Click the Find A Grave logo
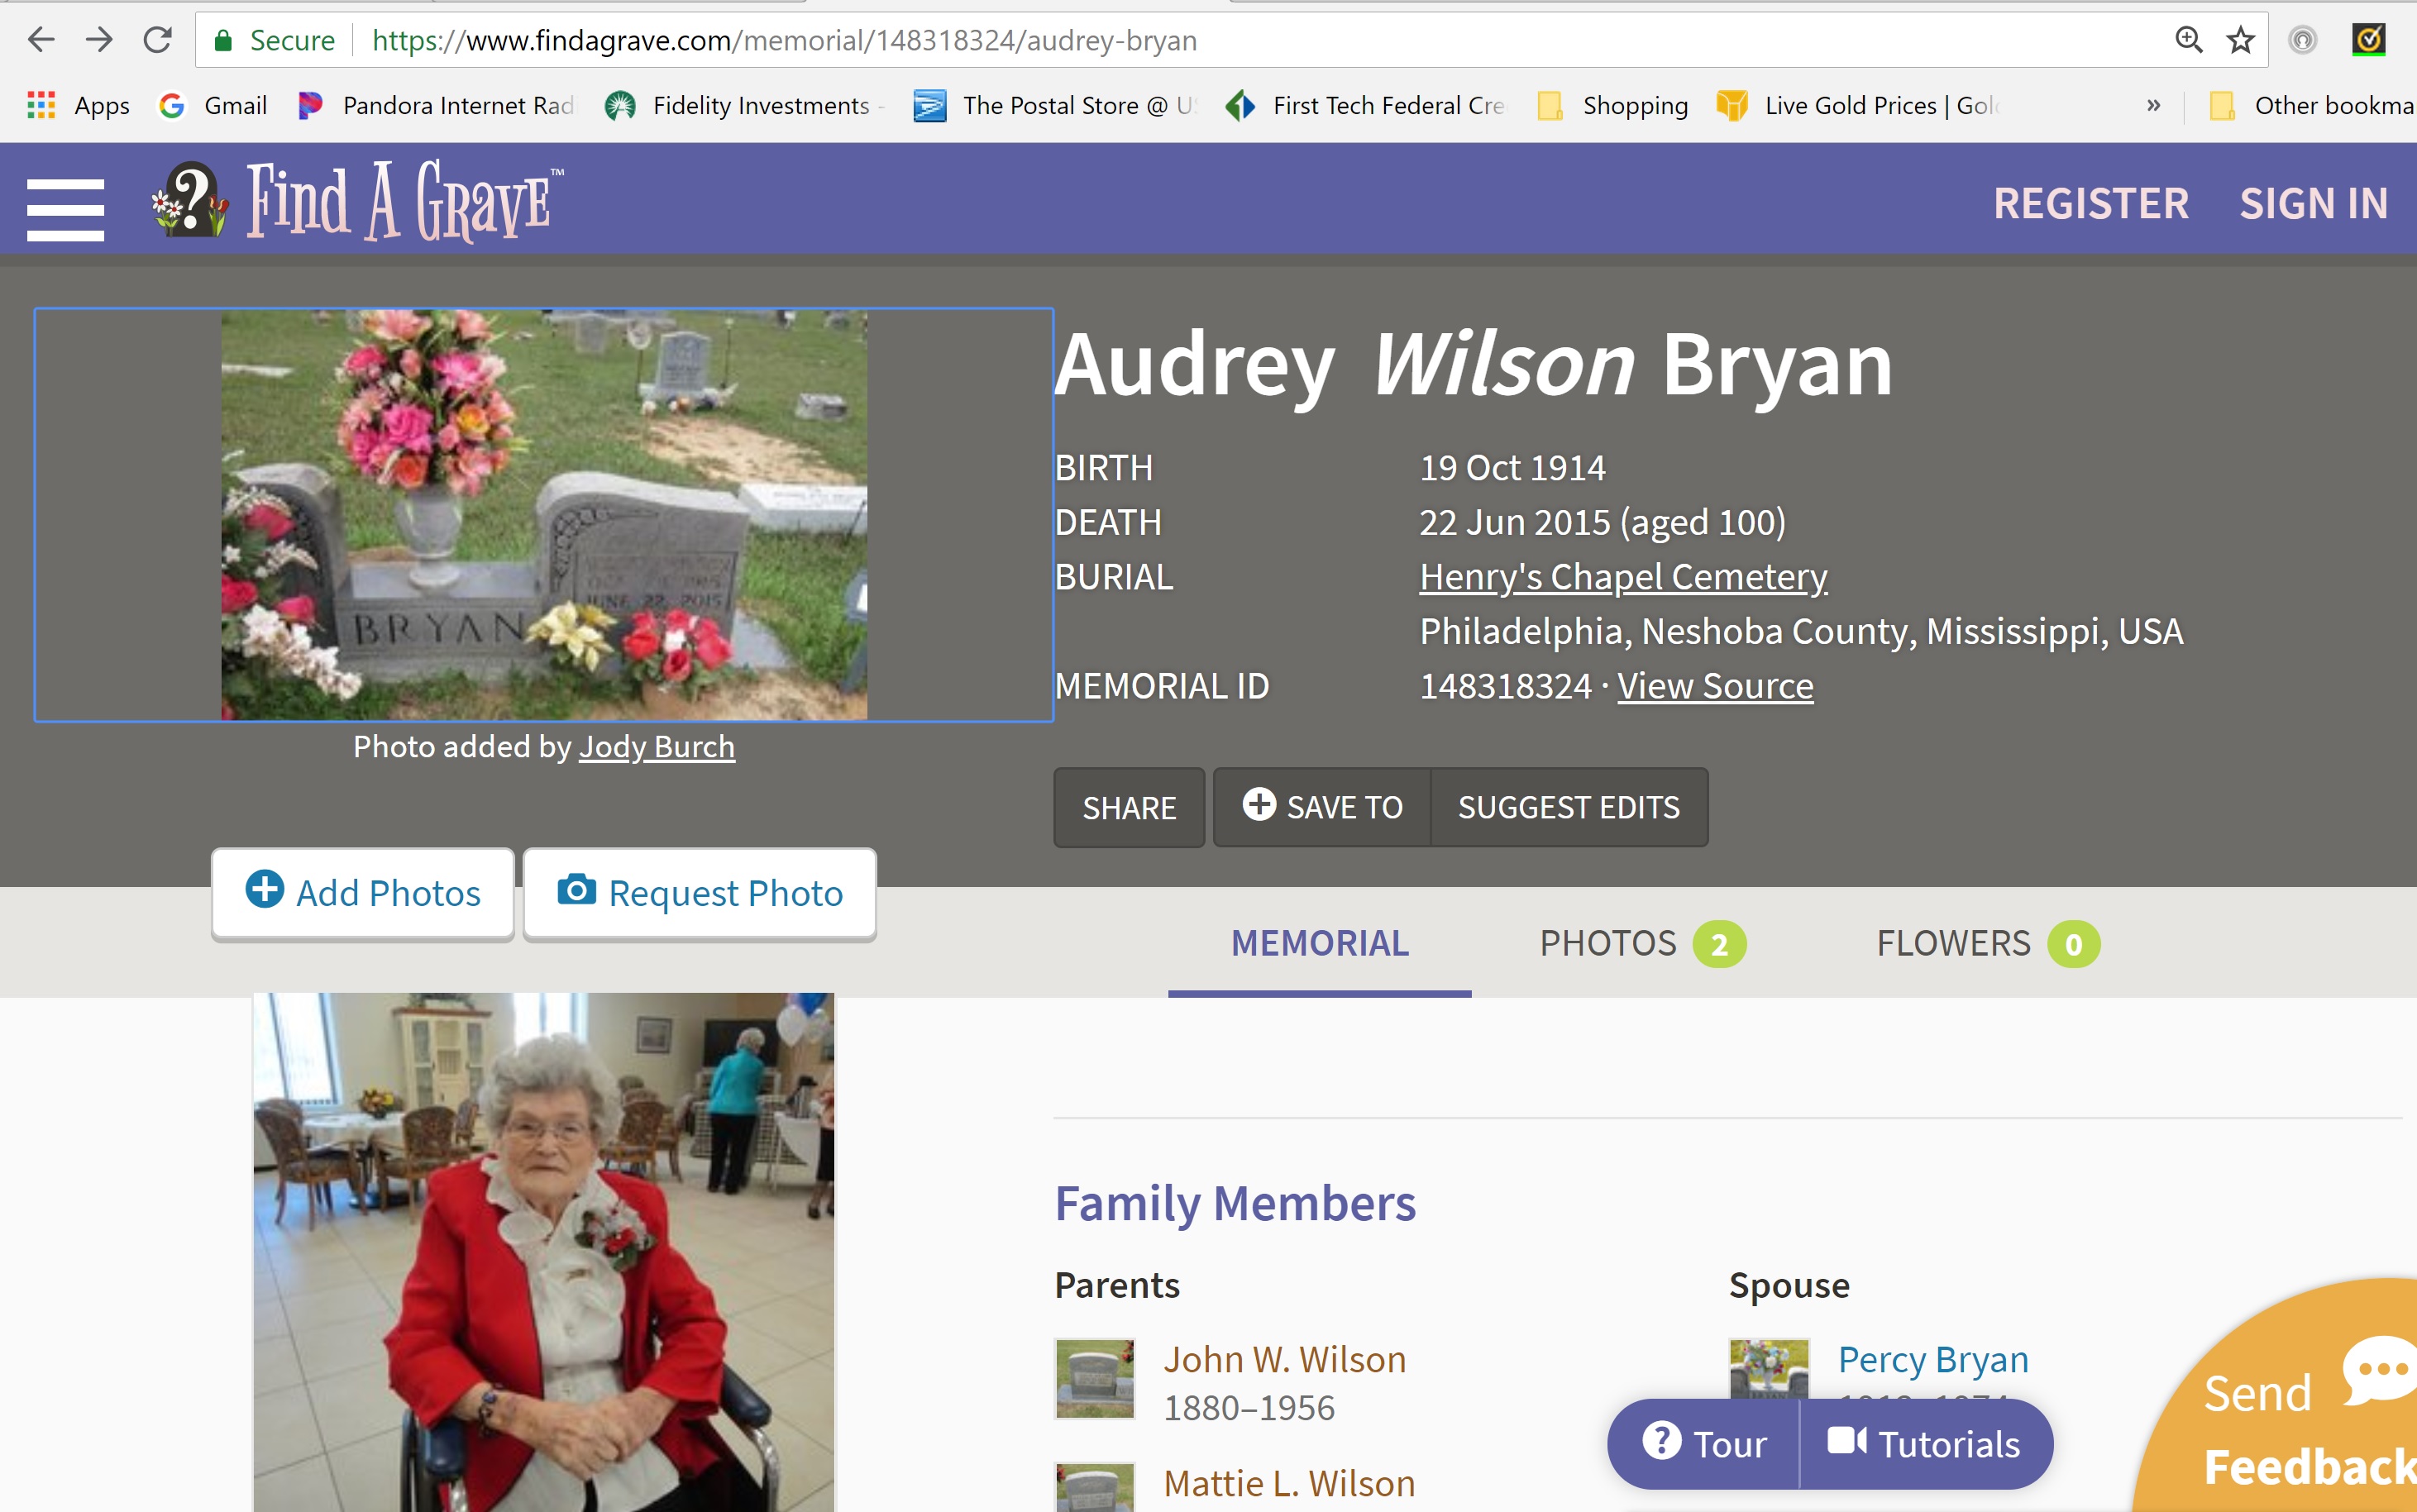This screenshot has width=2417, height=1512. [357, 200]
